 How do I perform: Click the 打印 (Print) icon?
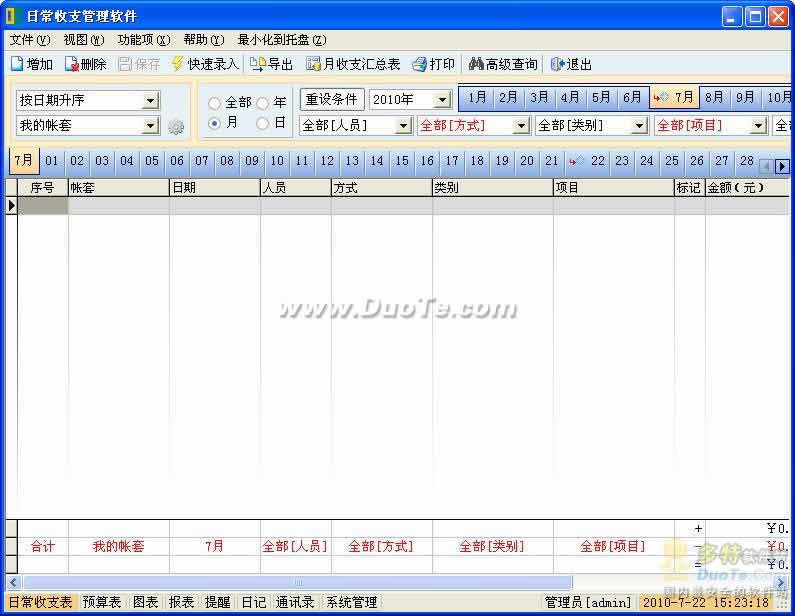coord(433,64)
